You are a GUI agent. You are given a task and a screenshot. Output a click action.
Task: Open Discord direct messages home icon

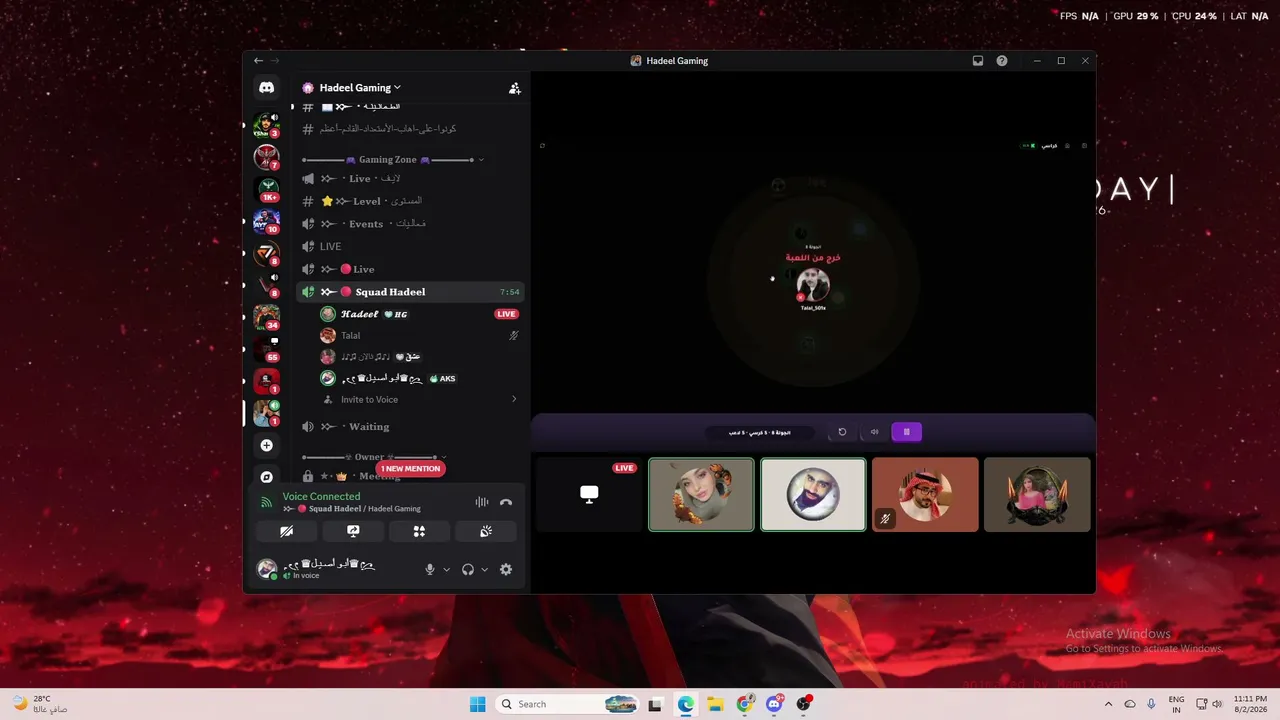(266, 88)
